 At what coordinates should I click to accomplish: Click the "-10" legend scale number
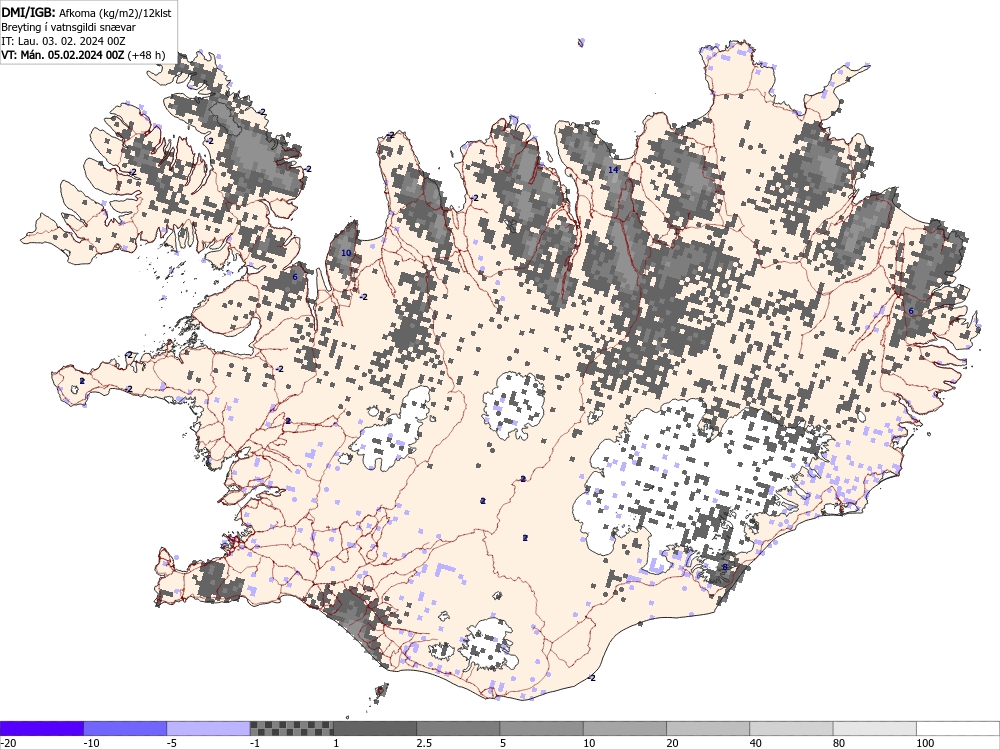(92, 743)
